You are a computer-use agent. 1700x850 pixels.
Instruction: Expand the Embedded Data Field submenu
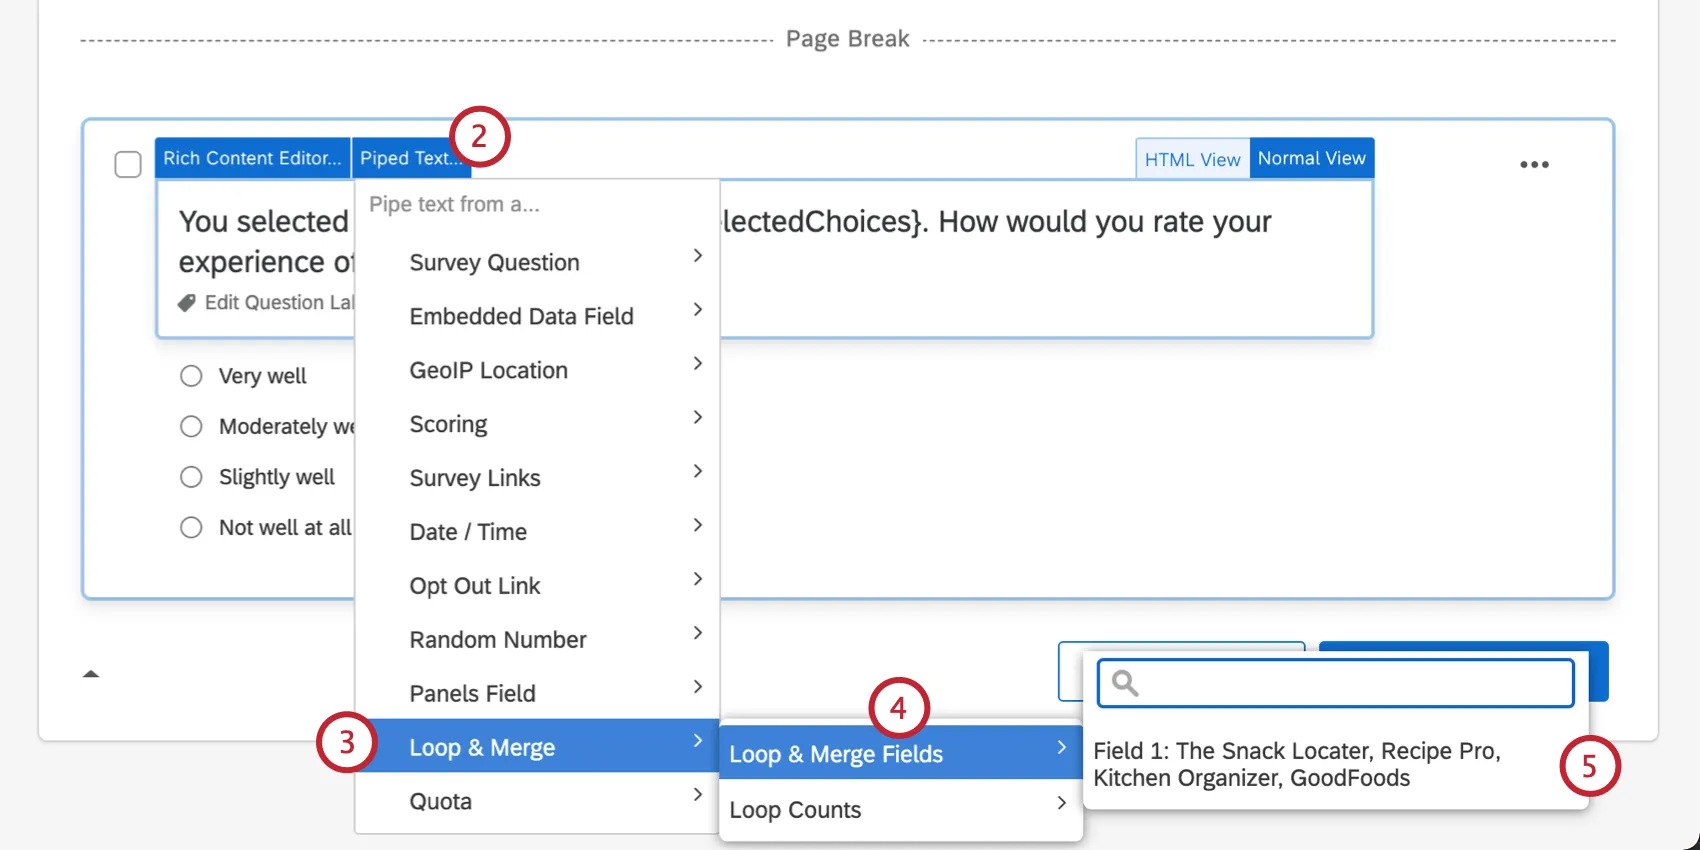(x=697, y=310)
